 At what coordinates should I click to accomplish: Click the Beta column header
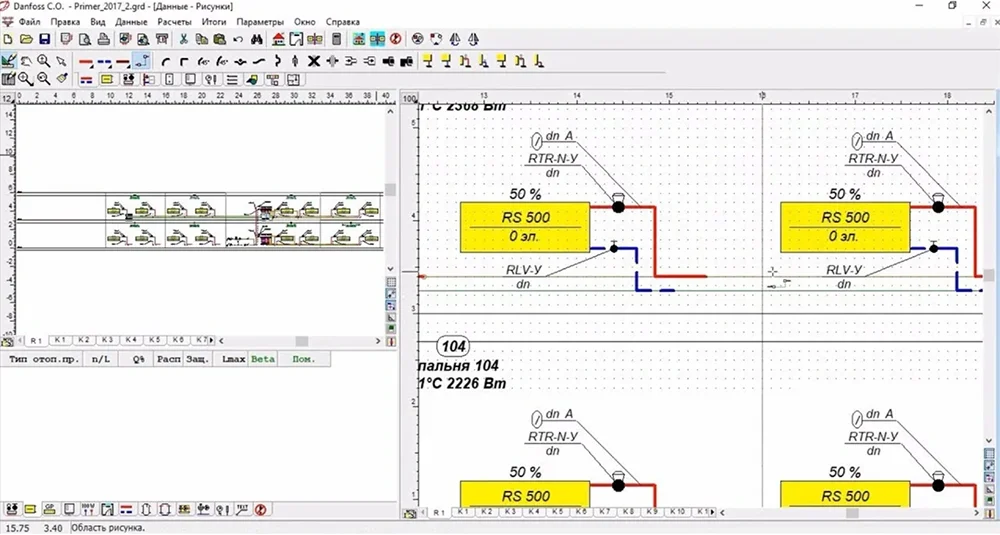coord(263,358)
